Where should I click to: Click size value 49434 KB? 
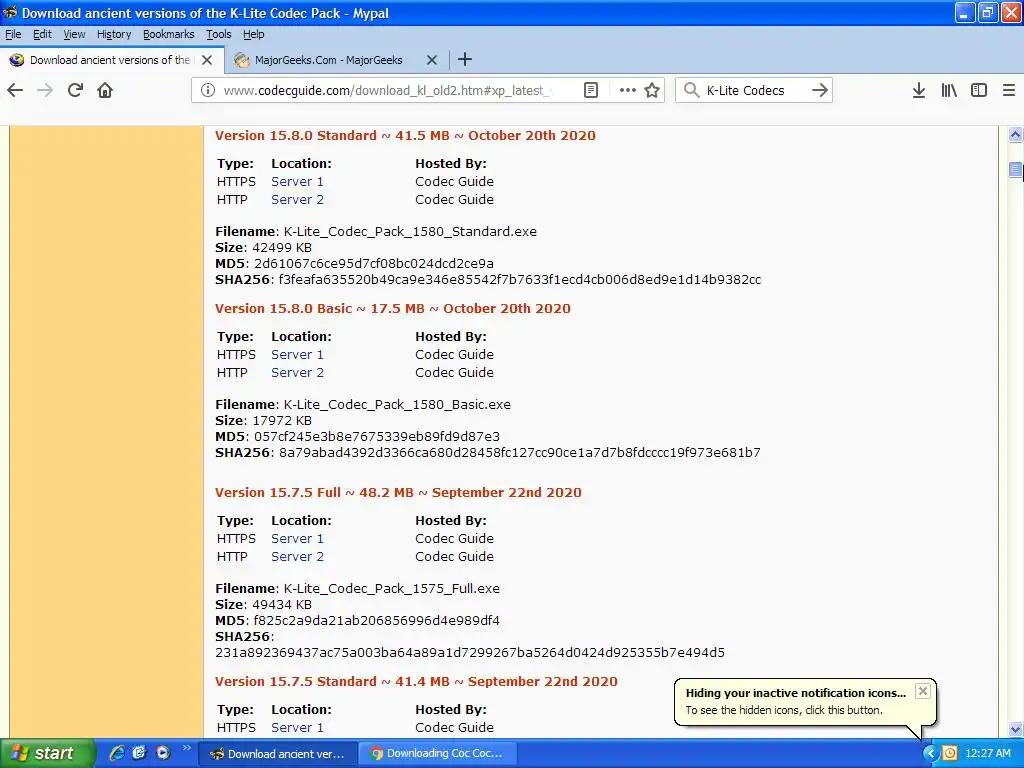282,605
